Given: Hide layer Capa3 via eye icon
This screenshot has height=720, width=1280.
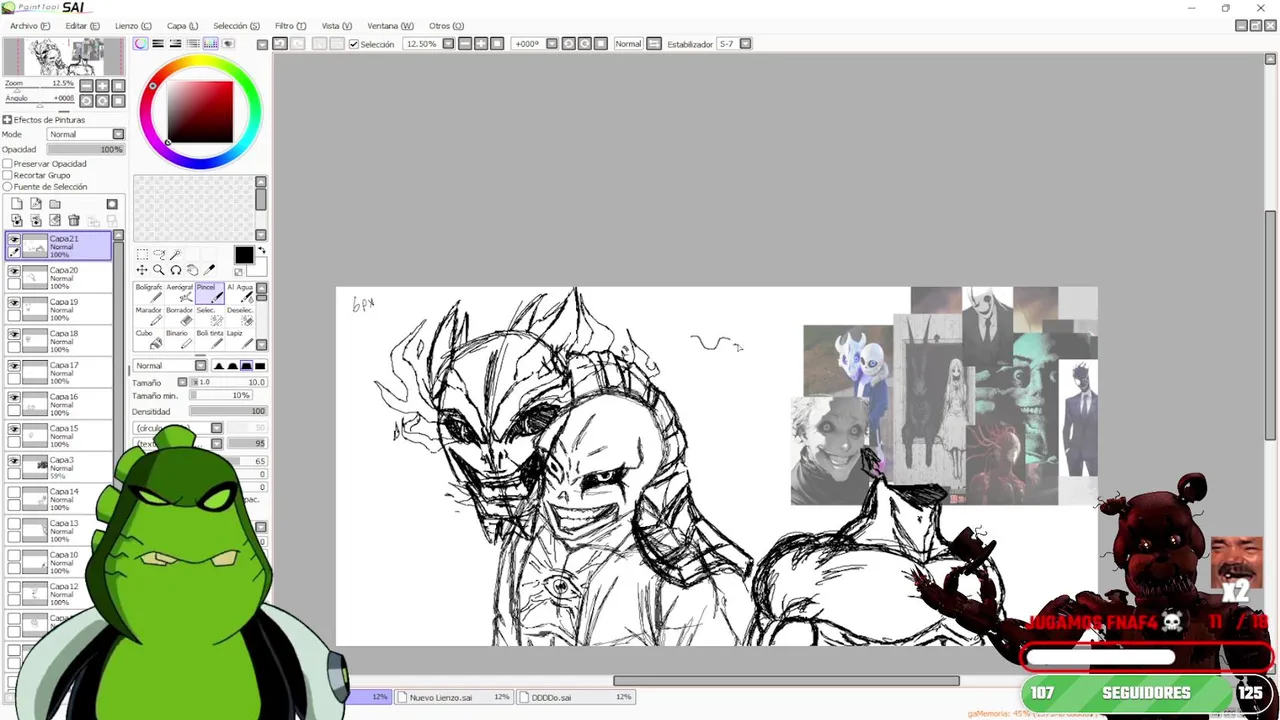Looking at the screenshot, I should click(14, 461).
